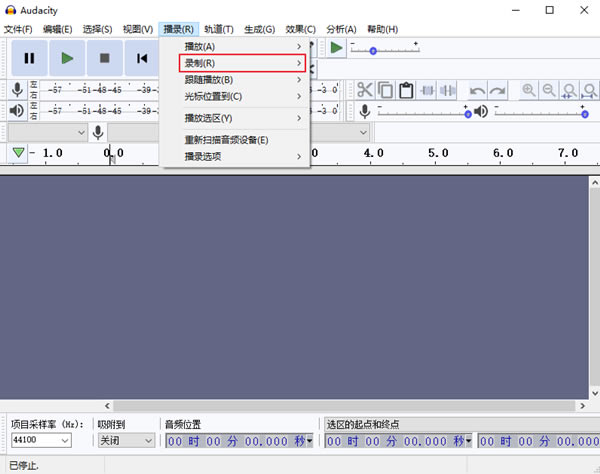
Task: Click the Zoom Out magnifier icon
Action: [549, 90]
